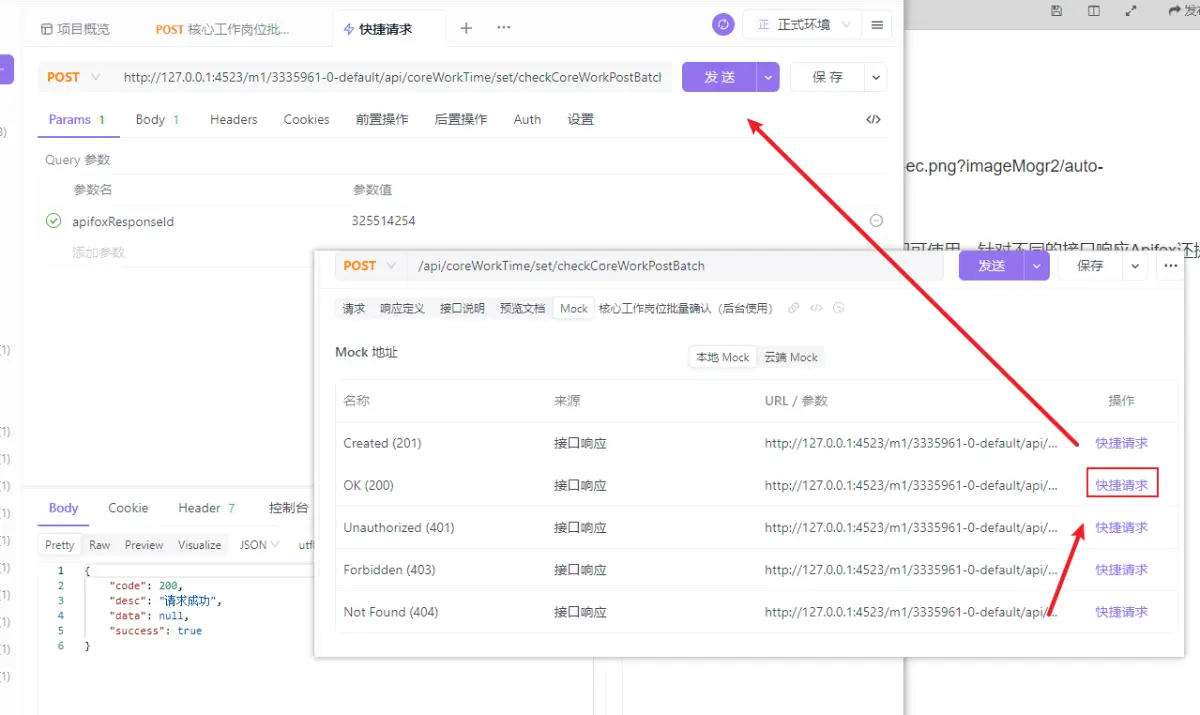Toggle the apifoxResponseId parameter checkbox
This screenshot has width=1200, height=715.
[x=54, y=221]
